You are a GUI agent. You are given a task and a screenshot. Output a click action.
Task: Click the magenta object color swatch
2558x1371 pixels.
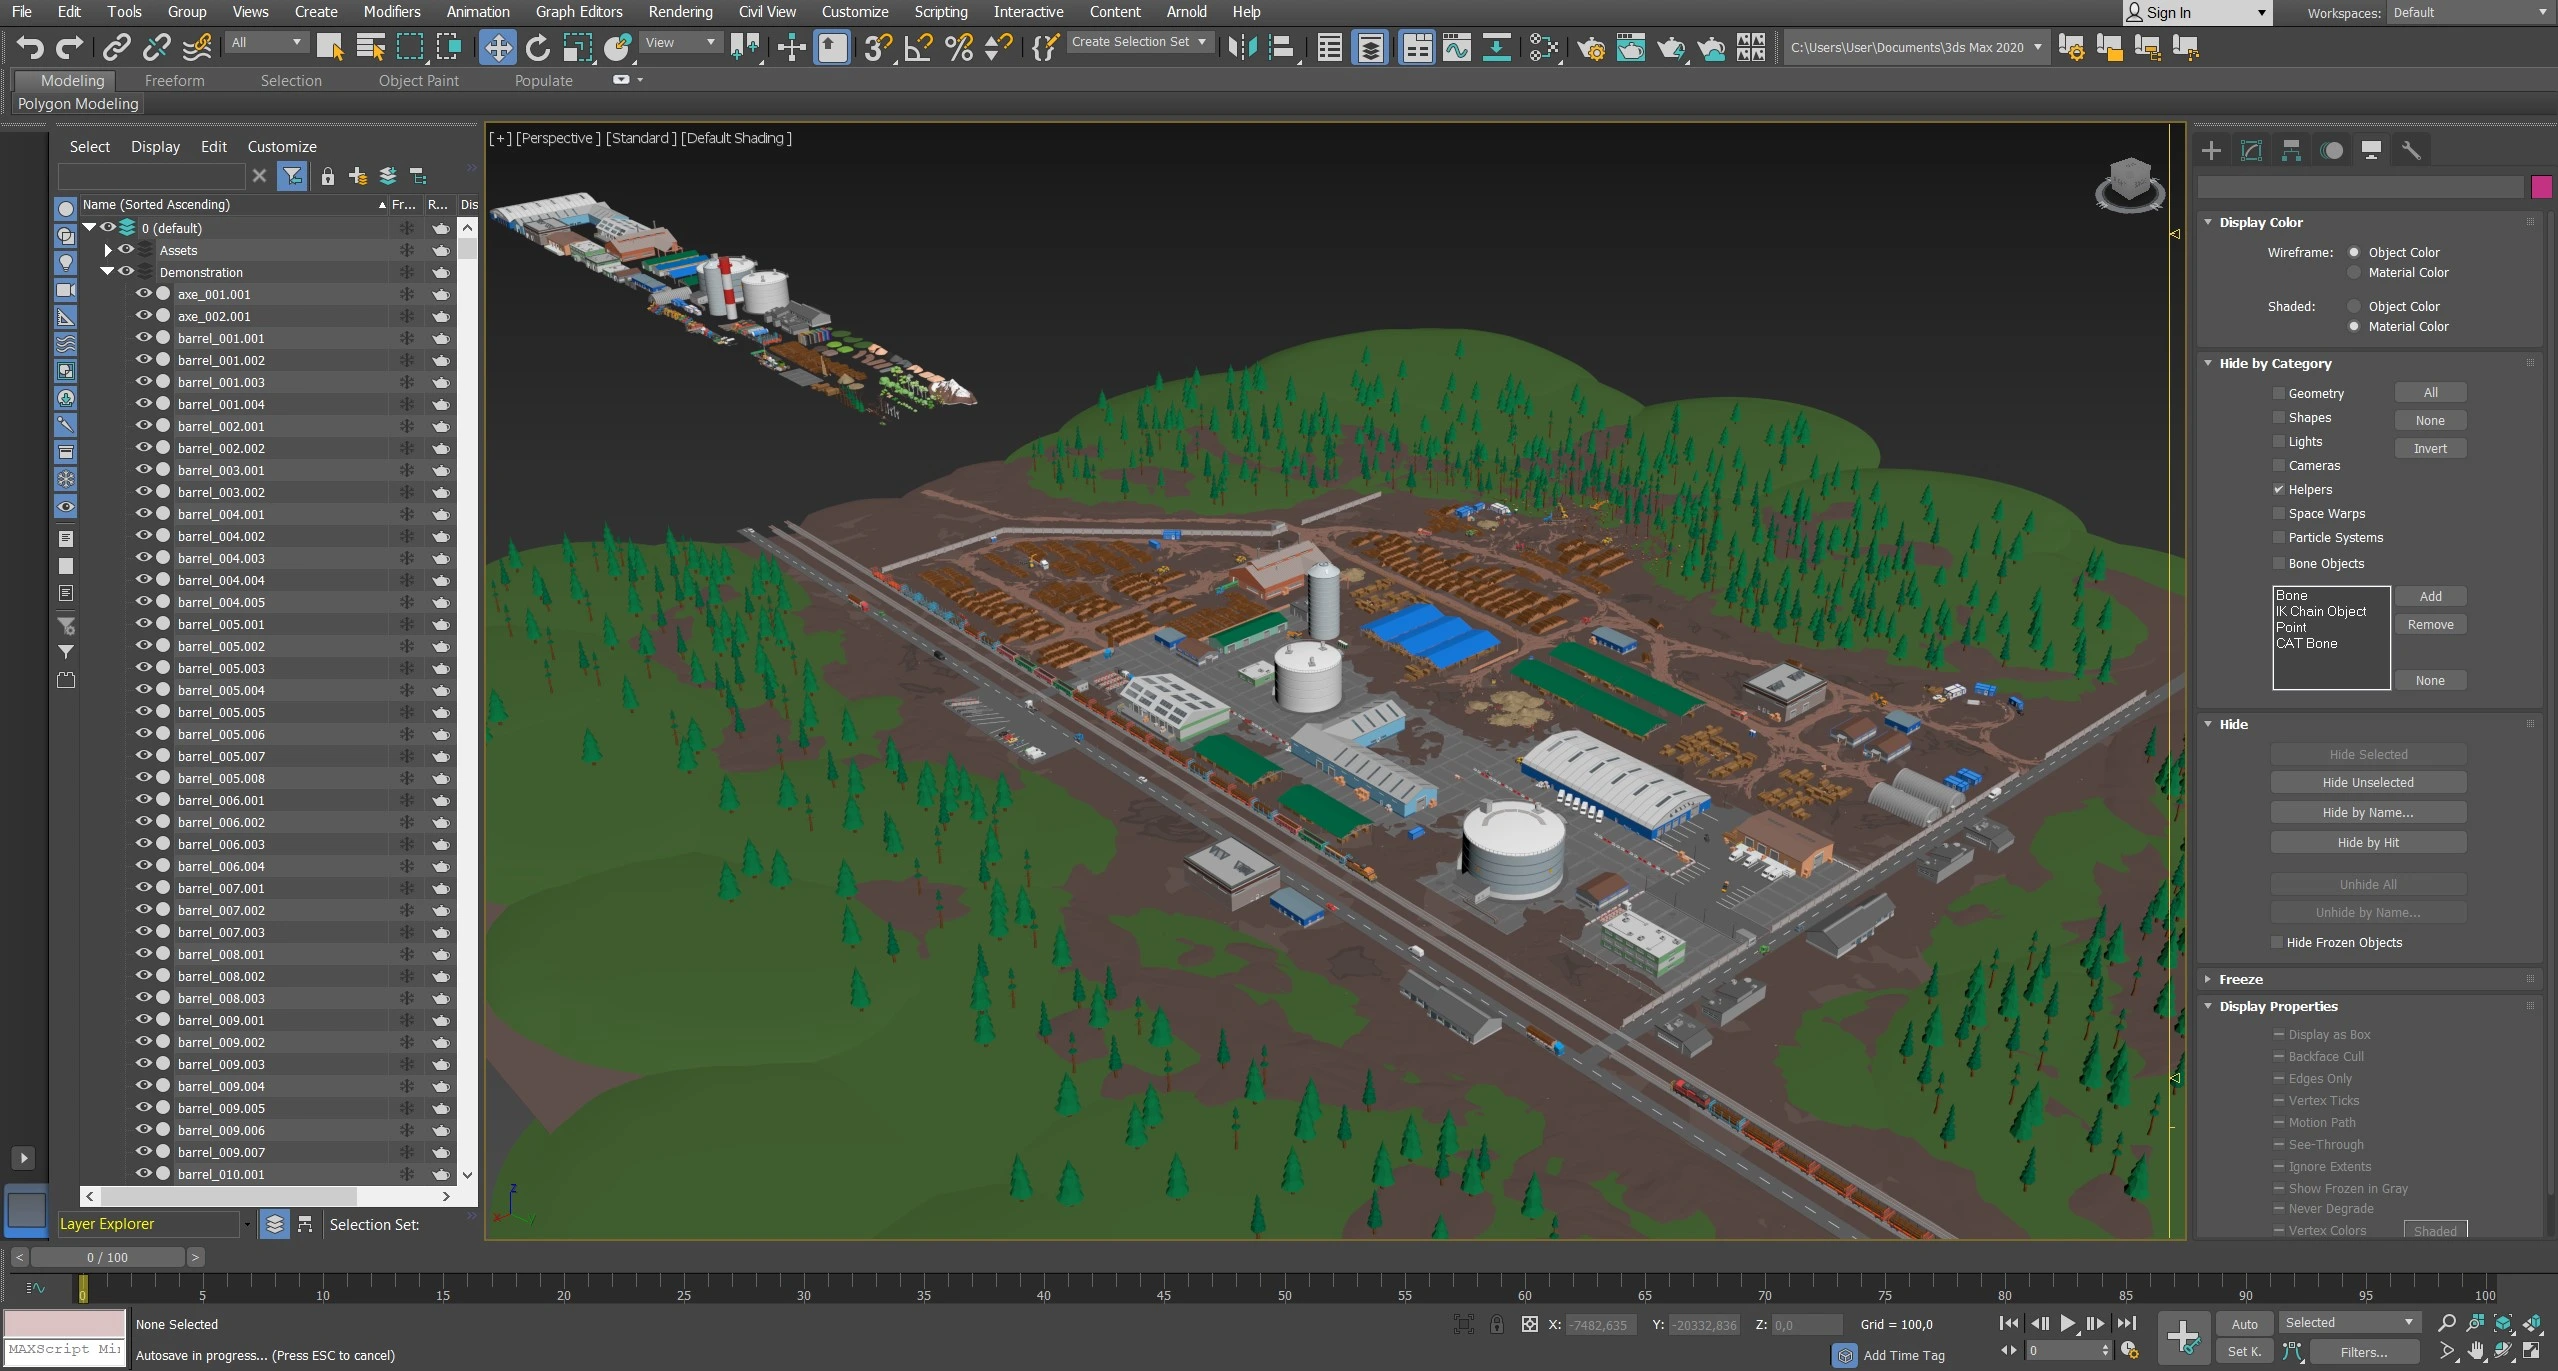click(x=2540, y=187)
